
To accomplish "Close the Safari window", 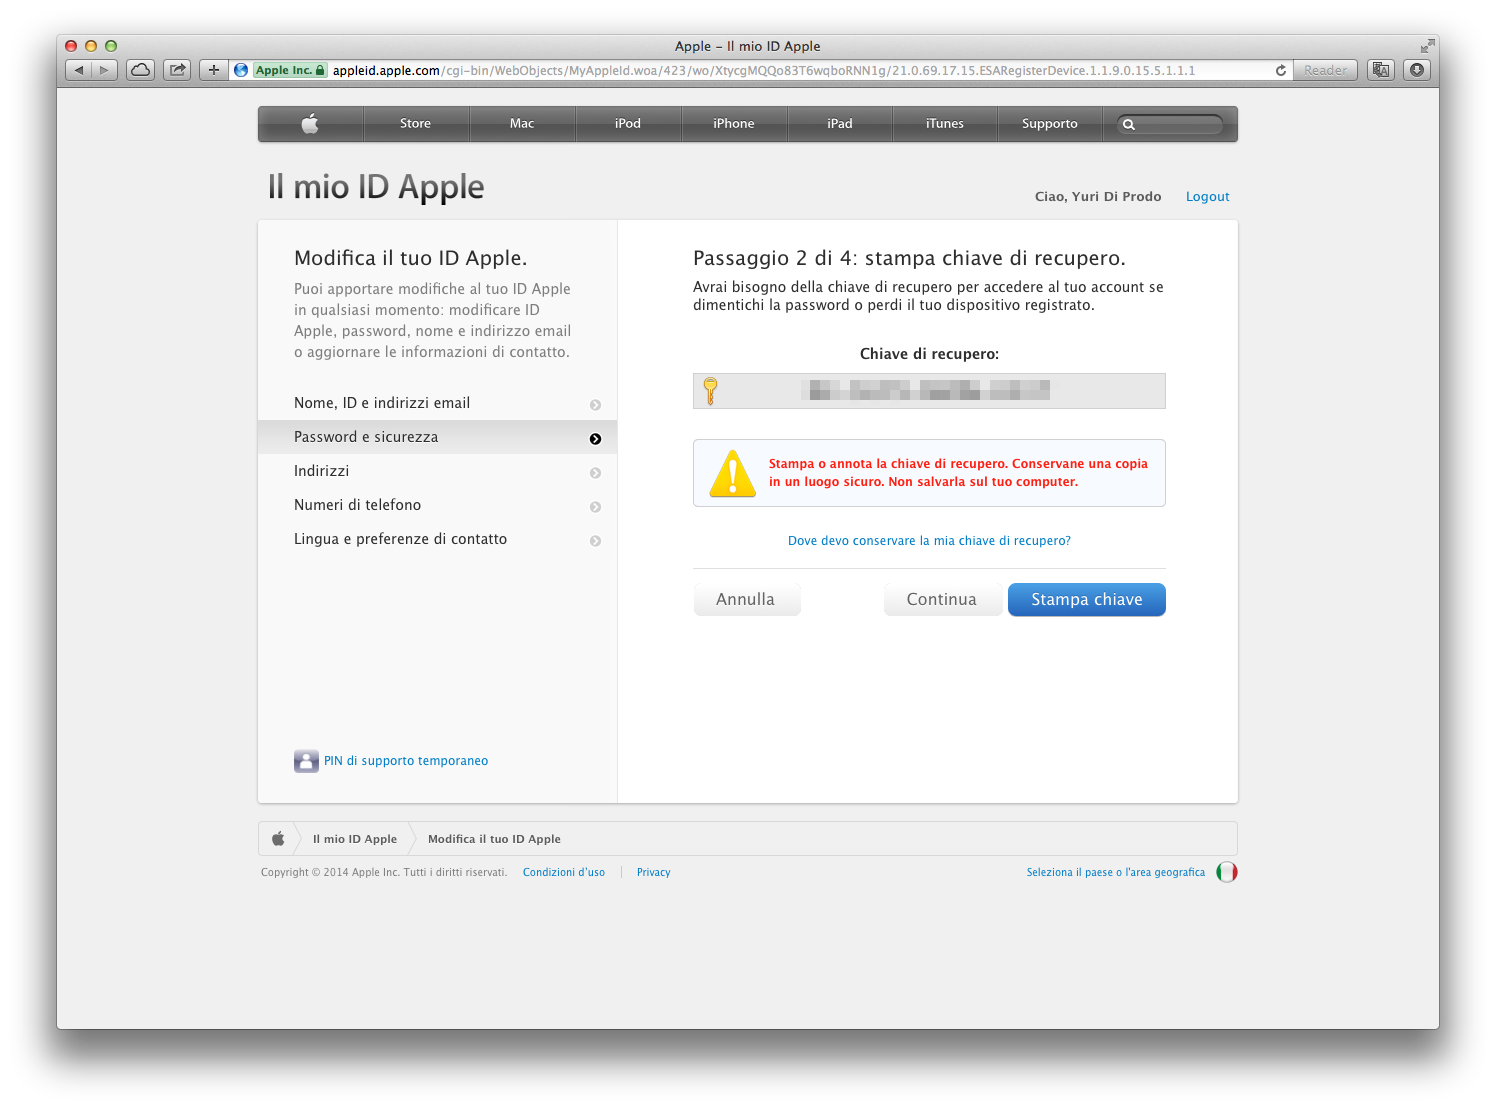I will 71,46.
